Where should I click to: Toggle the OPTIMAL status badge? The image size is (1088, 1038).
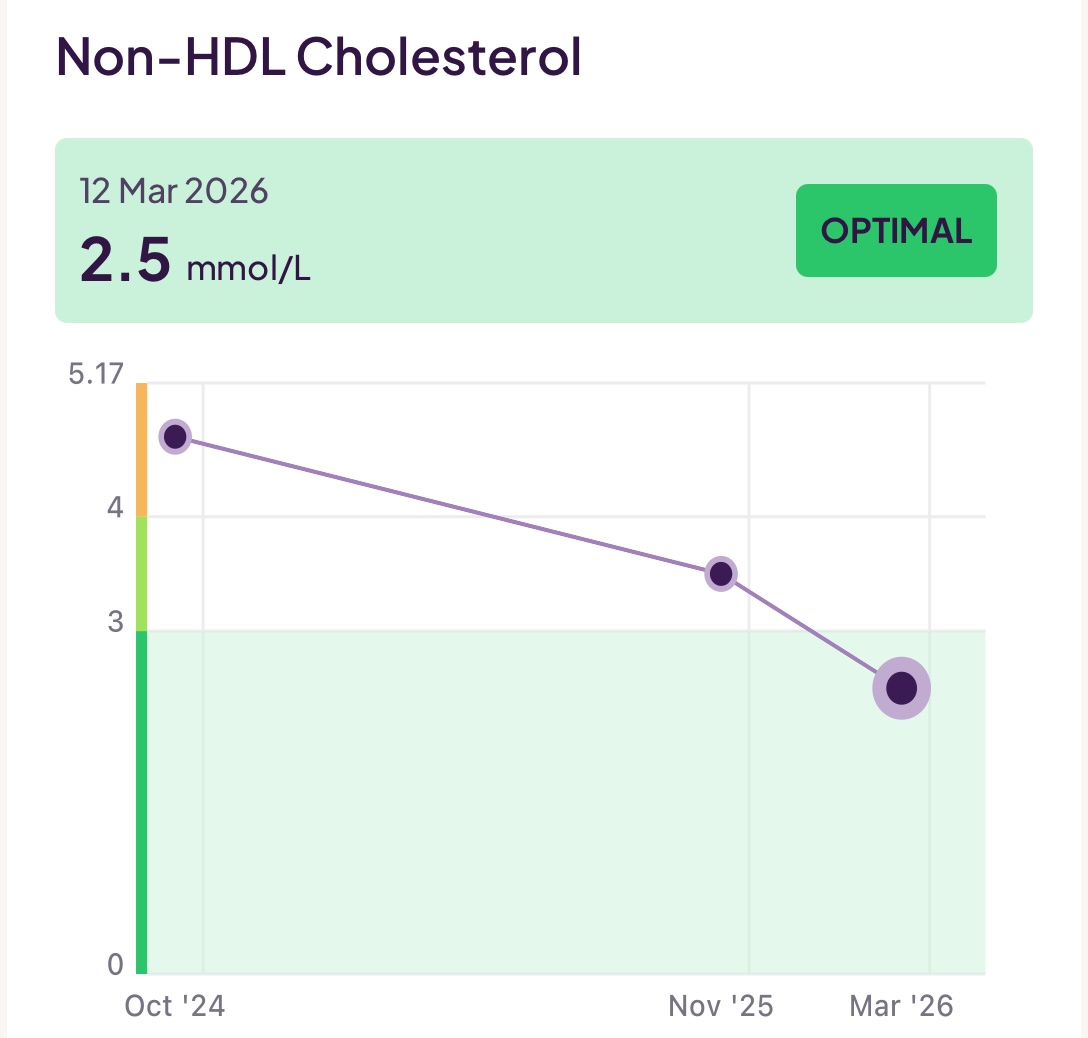point(895,230)
